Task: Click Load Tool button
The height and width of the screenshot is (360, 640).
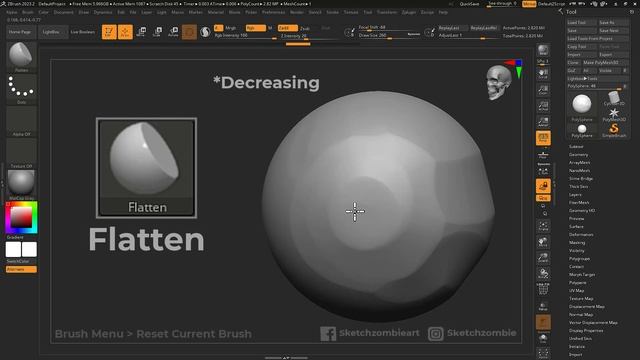Action: (x=582, y=22)
